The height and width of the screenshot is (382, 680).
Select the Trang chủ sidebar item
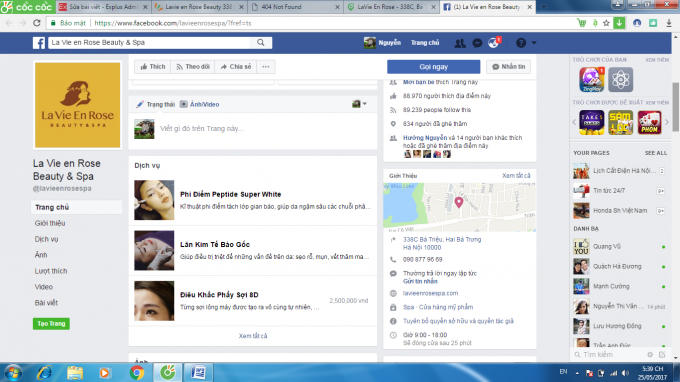point(76,207)
